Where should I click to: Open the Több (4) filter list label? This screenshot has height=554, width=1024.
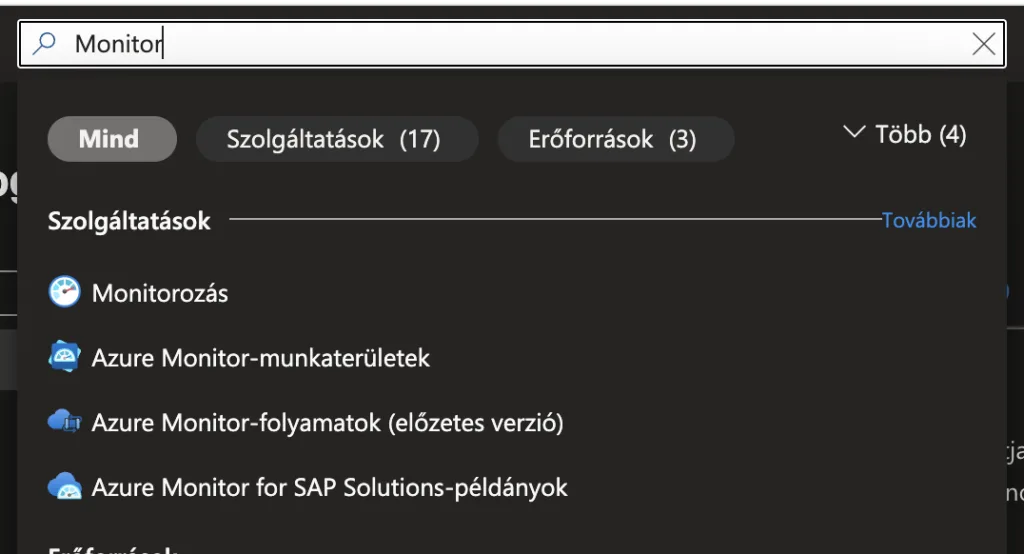[x=921, y=134]
